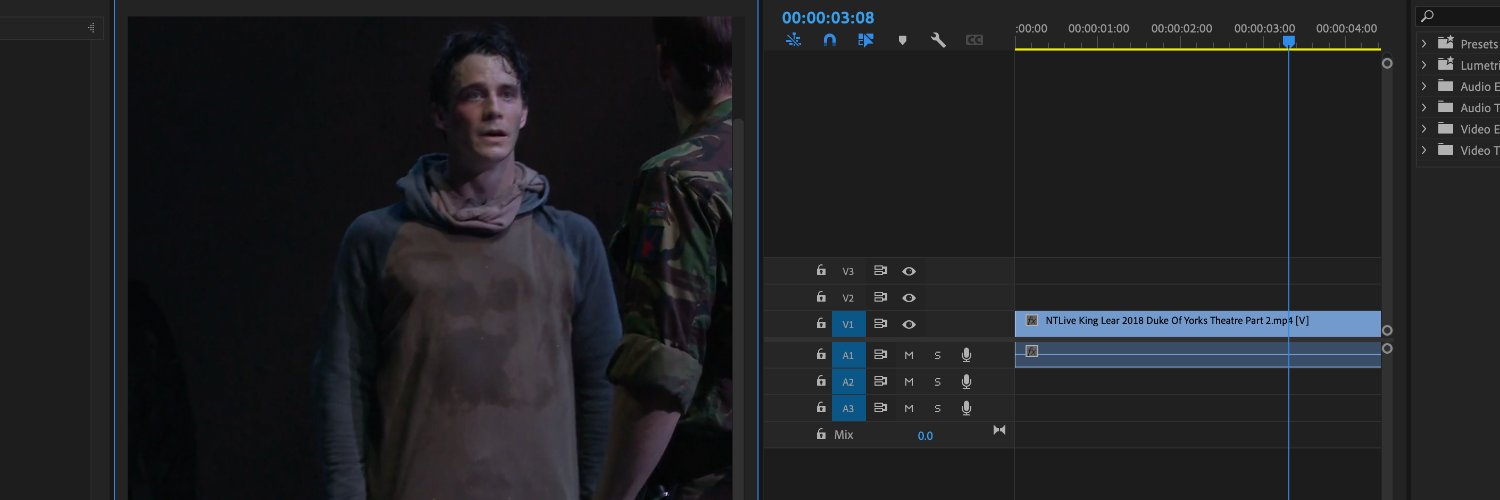
Task: Hide V2 track output with eye icon
Action: (909, 297)
